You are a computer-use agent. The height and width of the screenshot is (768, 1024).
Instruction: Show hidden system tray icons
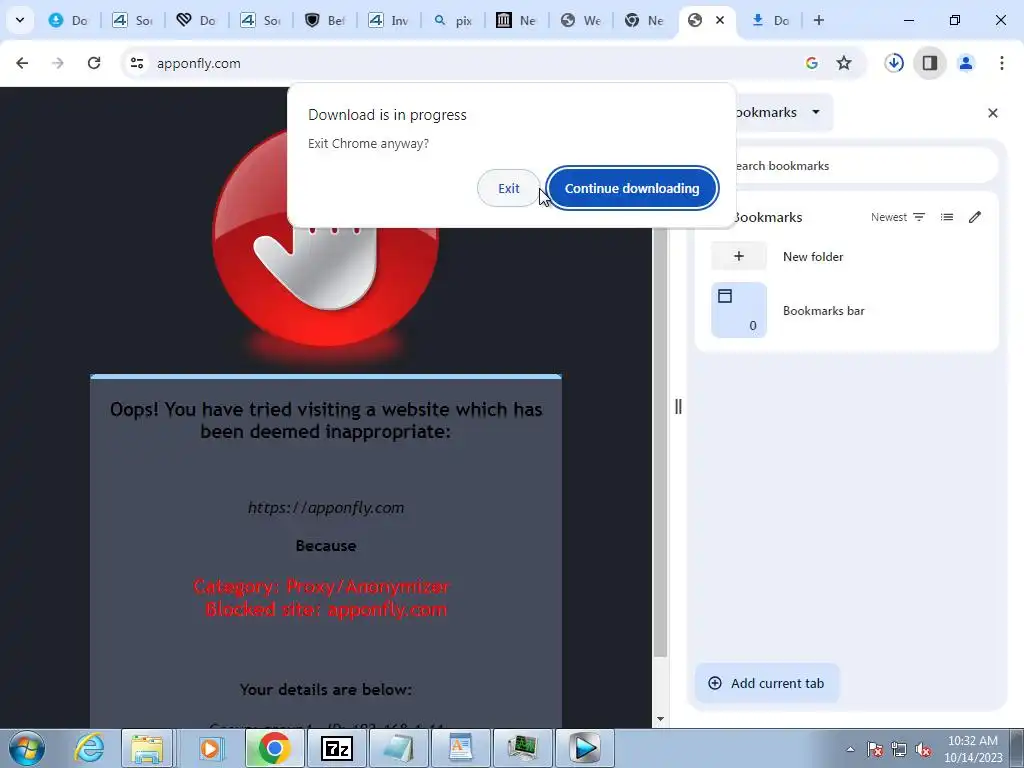(850, 749)
